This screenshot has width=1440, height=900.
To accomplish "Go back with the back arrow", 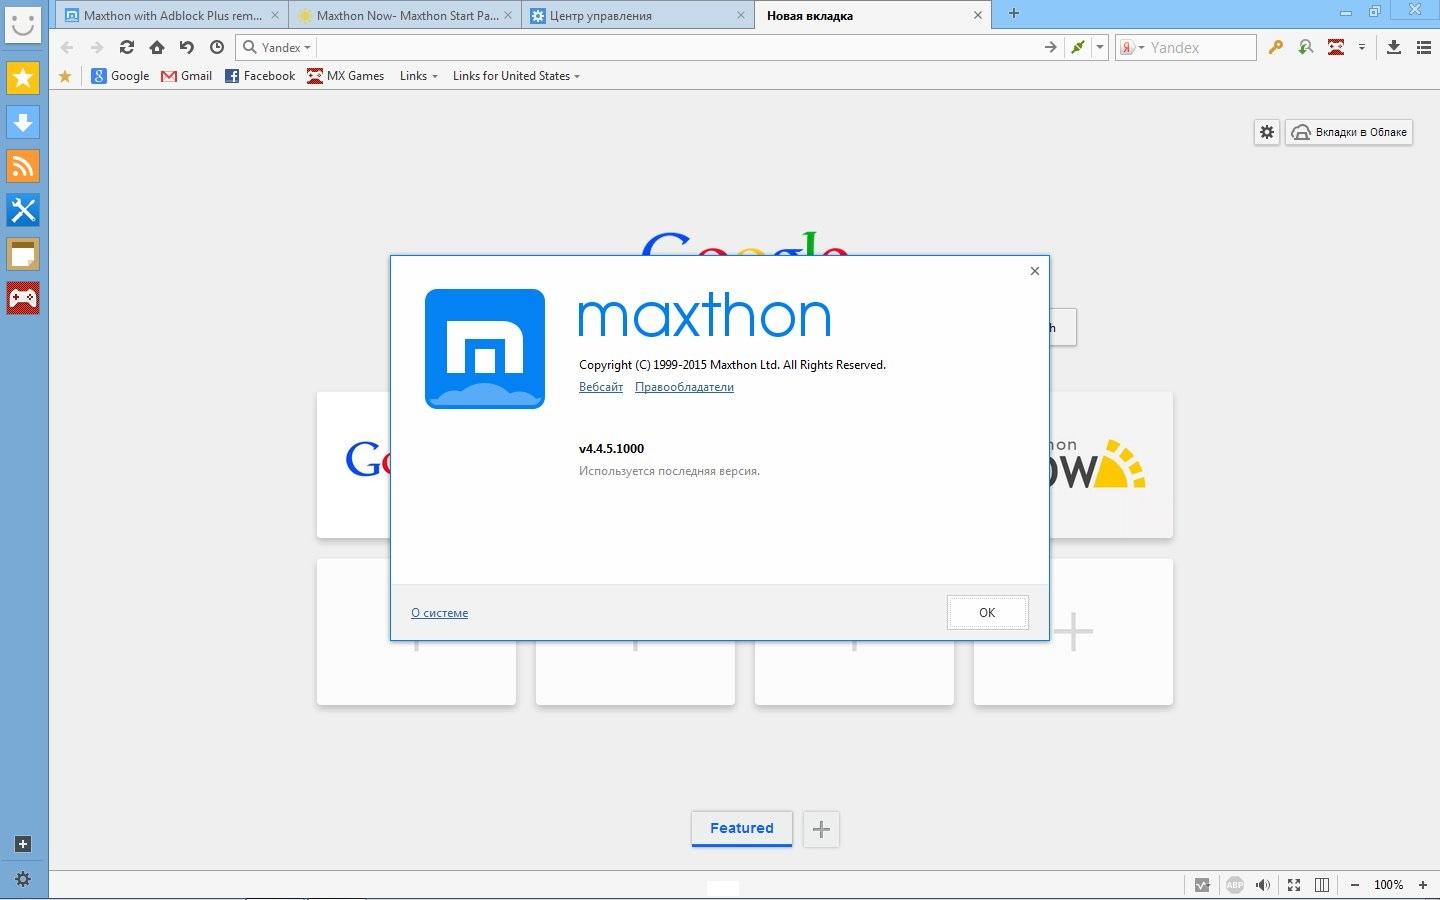I will coord(67,47).
